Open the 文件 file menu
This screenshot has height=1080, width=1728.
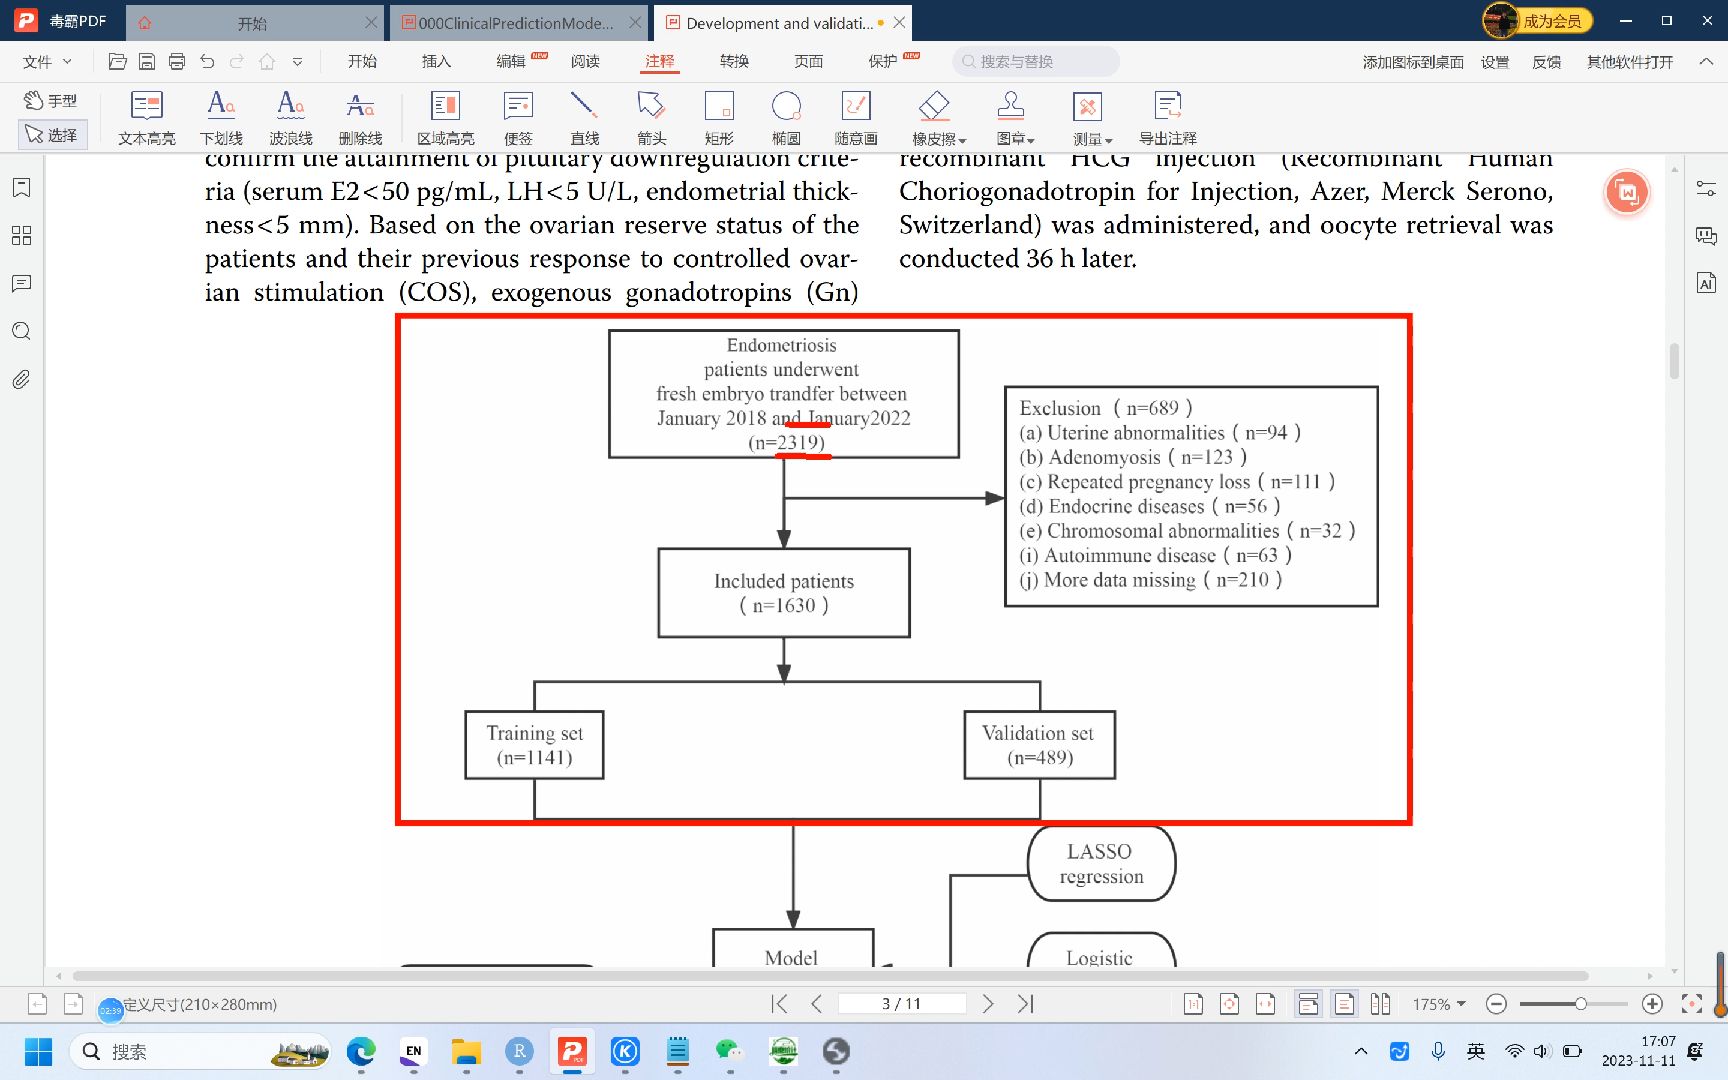tap(47, 61)
